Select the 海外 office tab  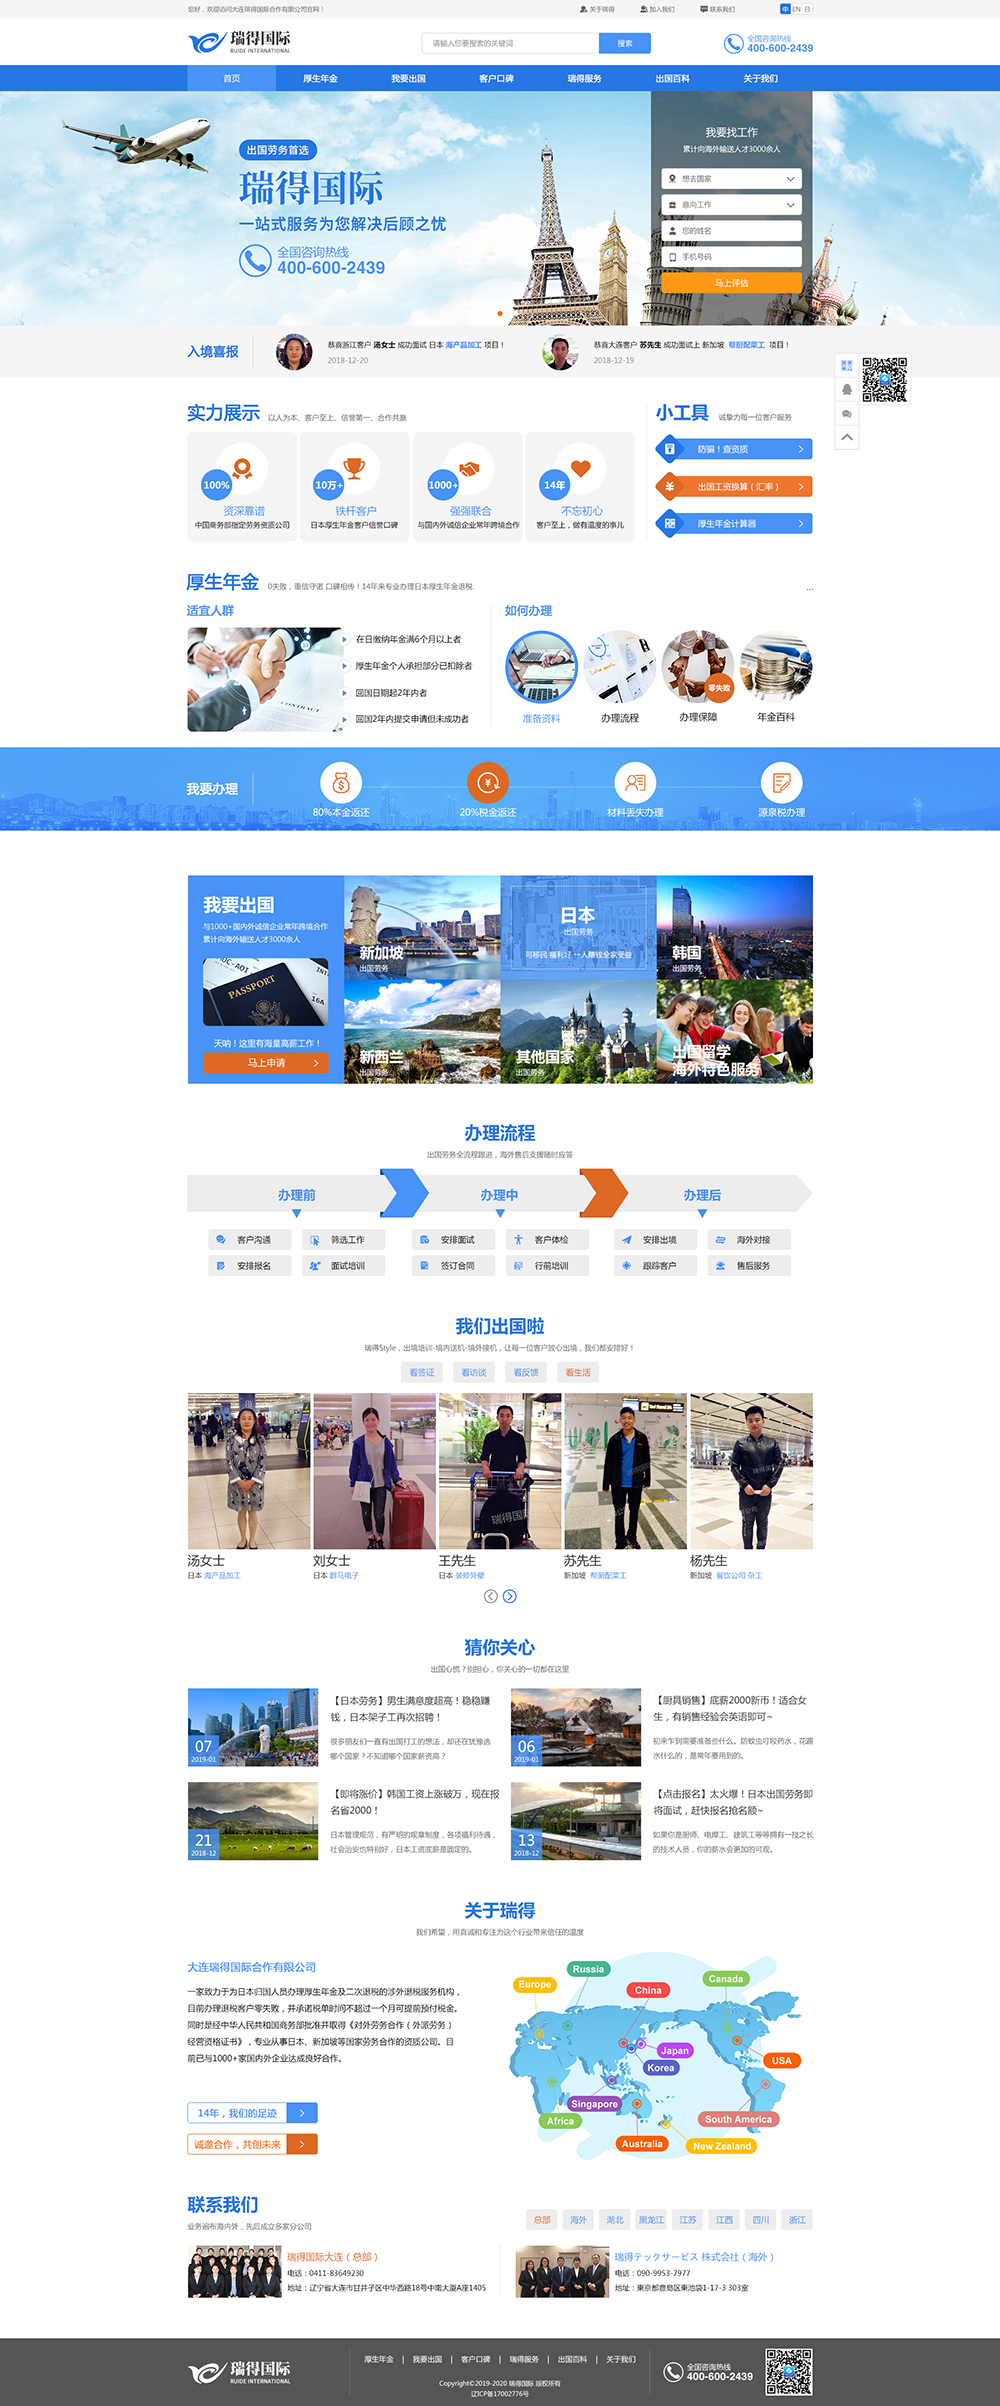click(x=578, y=2219)
